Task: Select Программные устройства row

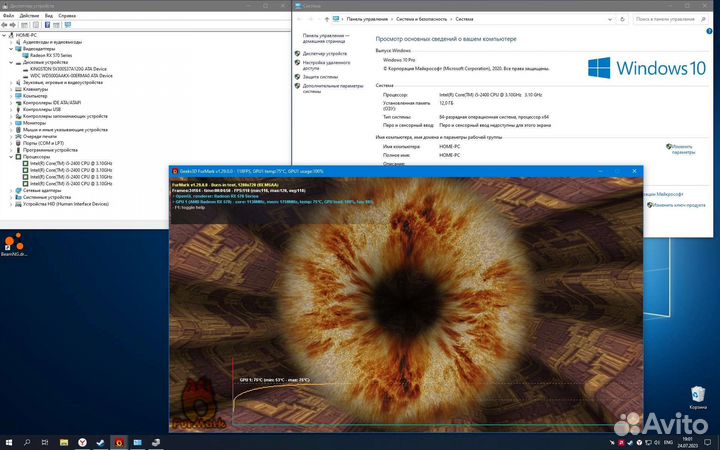Action: [x=50, y=150]
